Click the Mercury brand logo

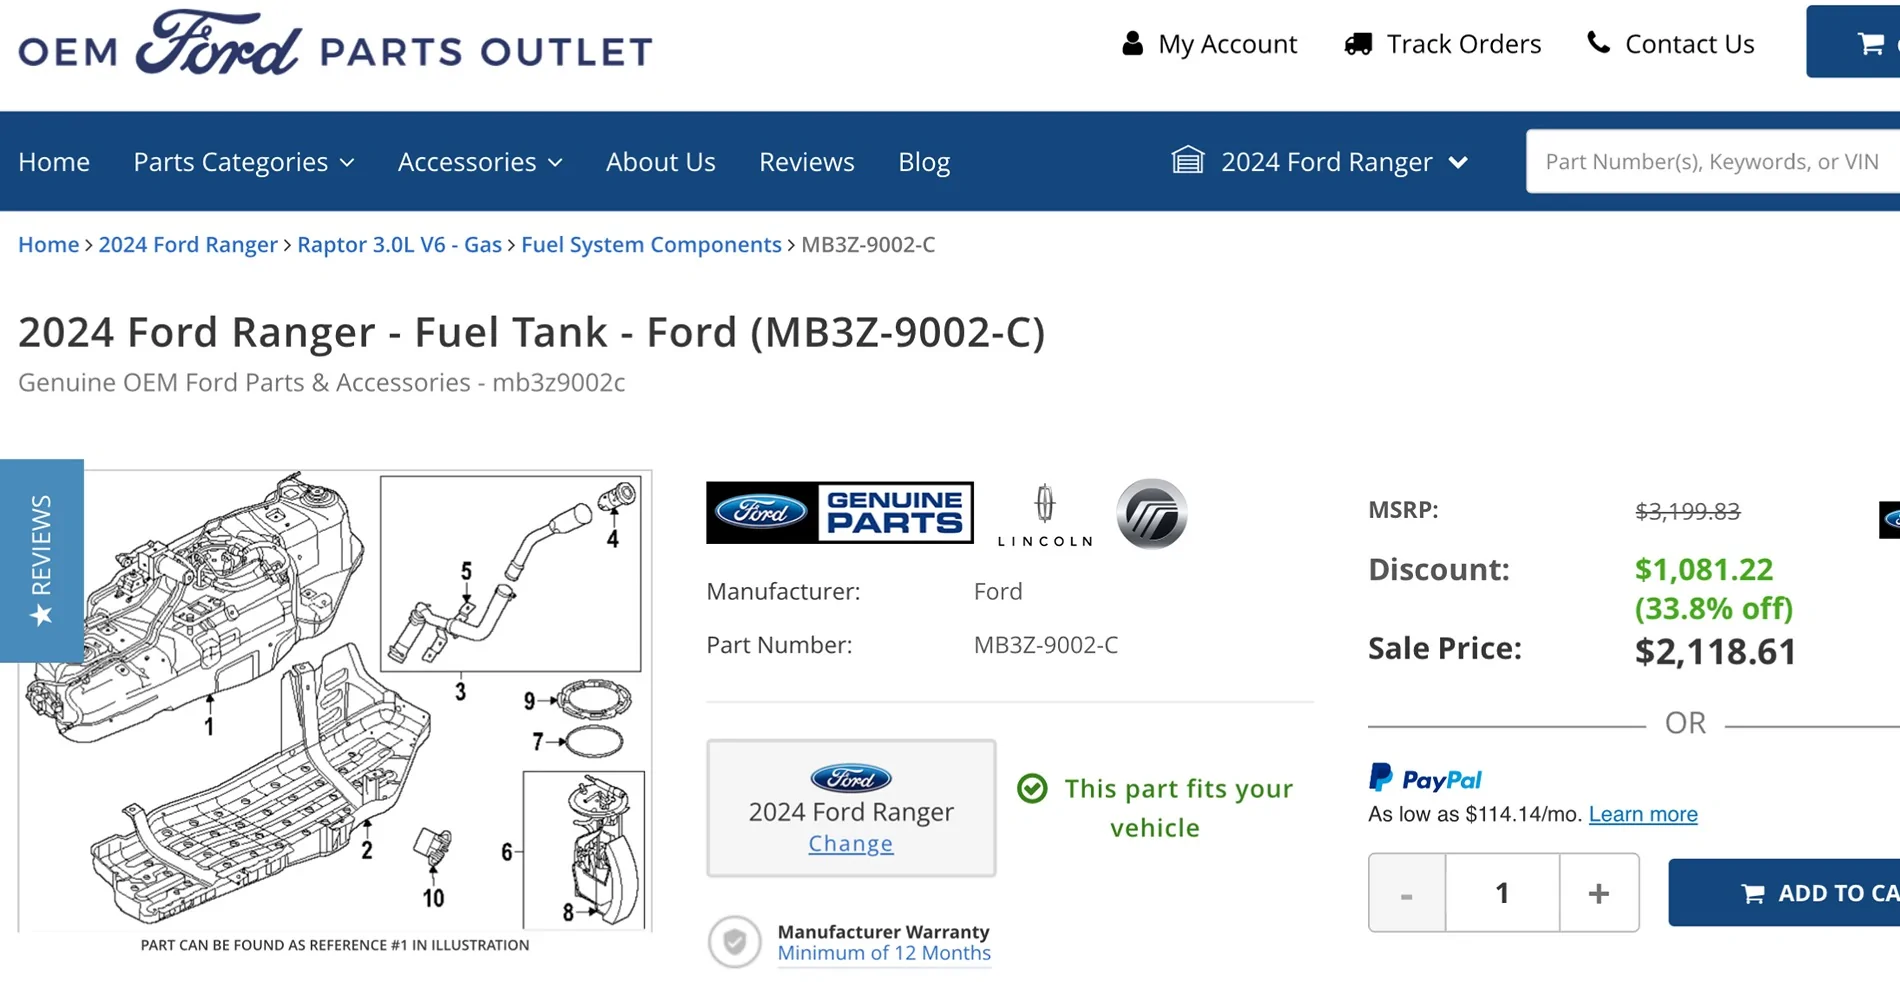click(x=1150, y=513)
